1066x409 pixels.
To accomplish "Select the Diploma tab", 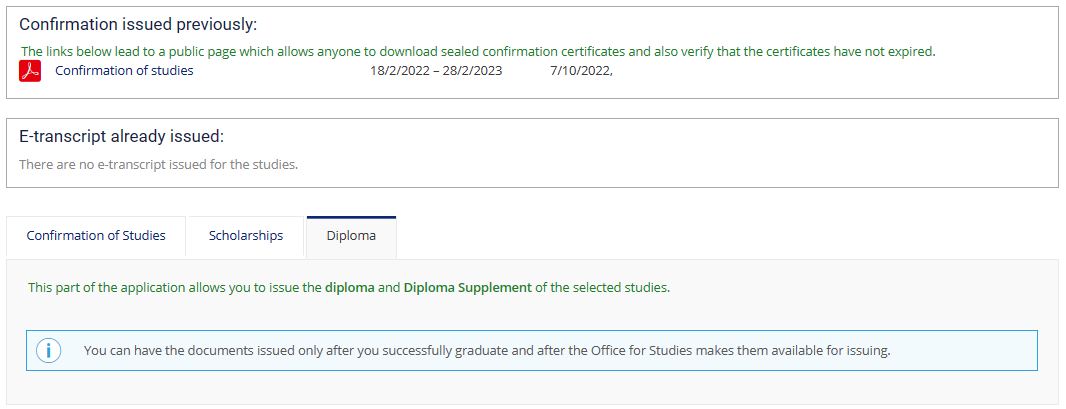I will 351,236.
